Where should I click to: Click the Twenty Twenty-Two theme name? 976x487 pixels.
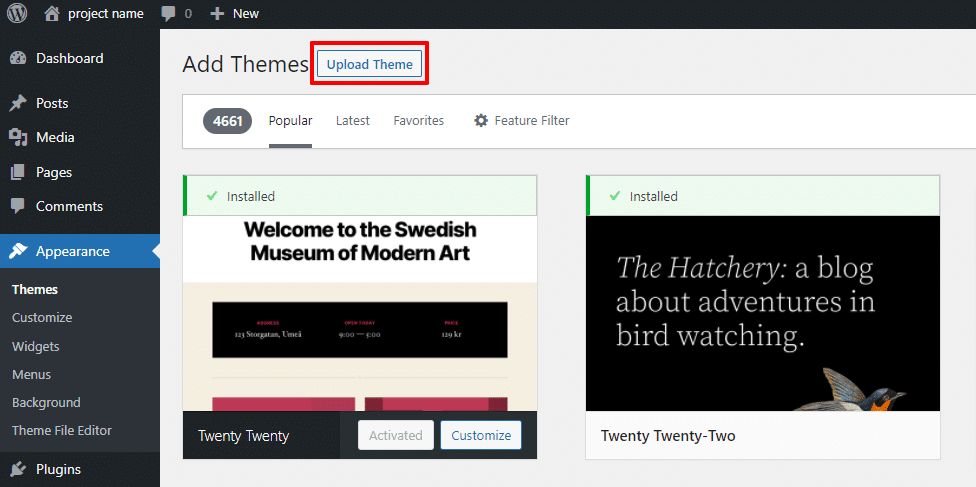pos(668,436)
